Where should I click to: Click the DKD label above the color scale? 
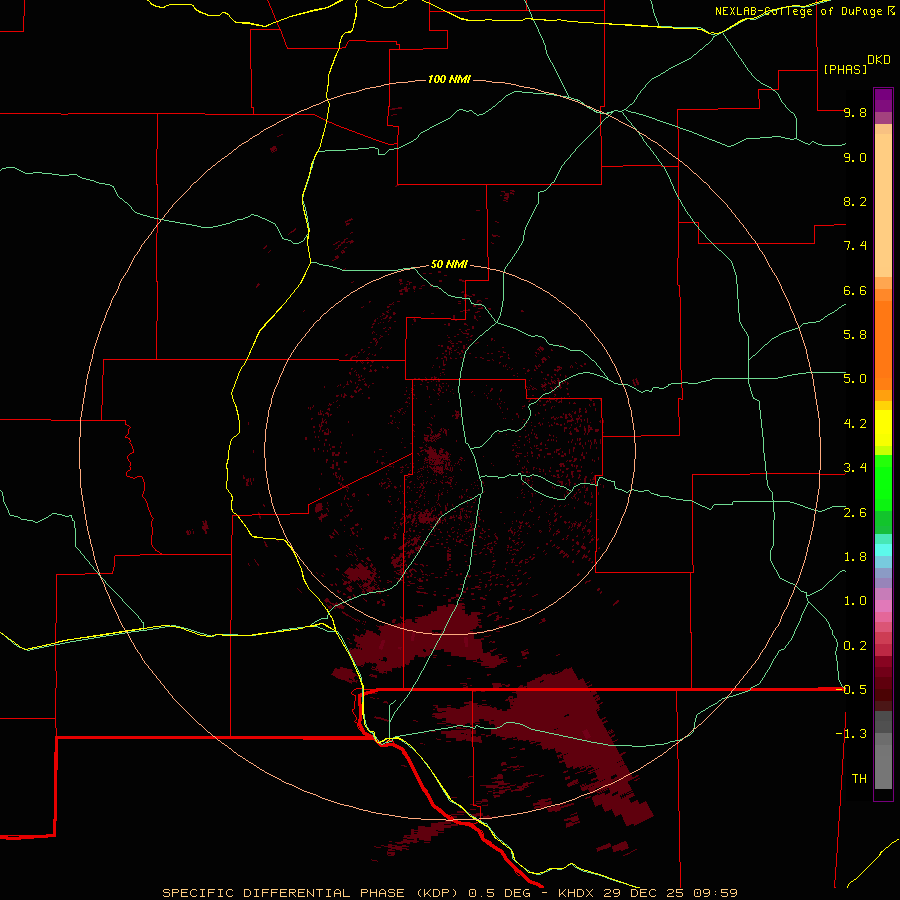pyautogui.click(x=878, y=60)
